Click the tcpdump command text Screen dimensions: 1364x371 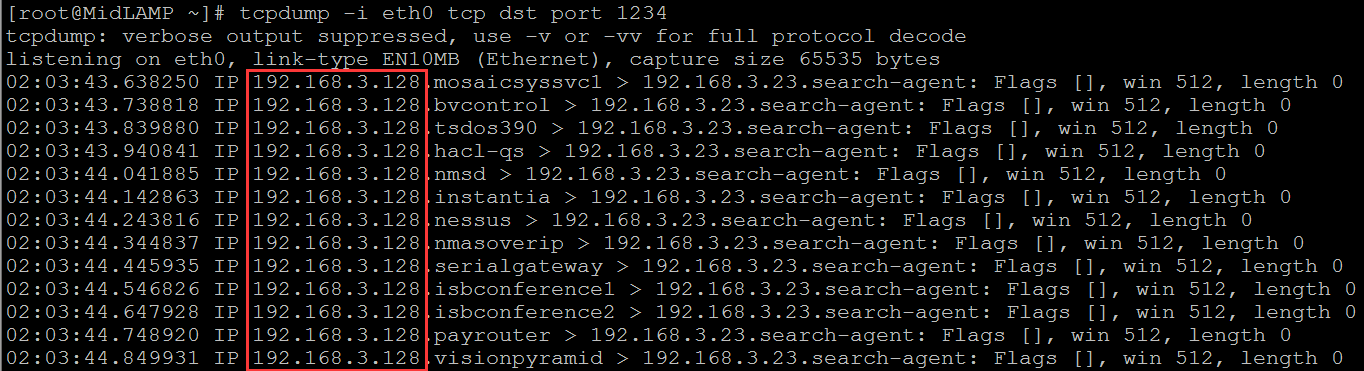pos(453,14)
